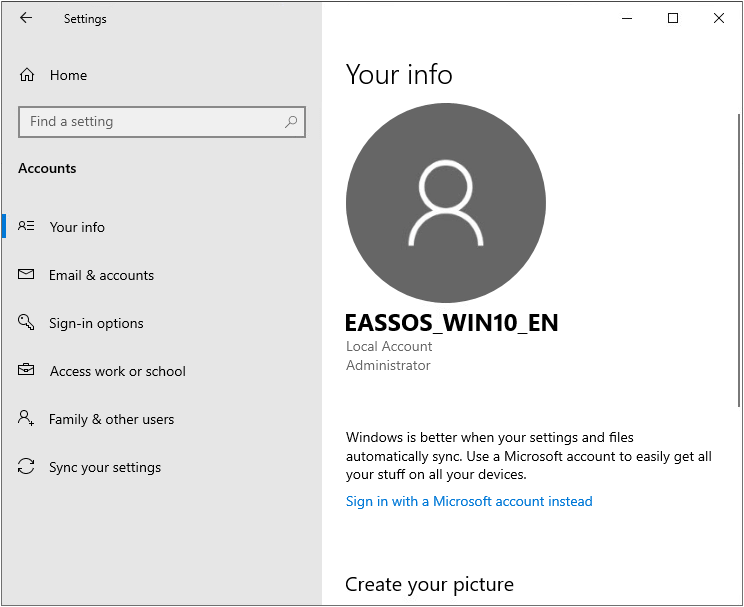Click the Access work or school briefcase icon
744x607 pixels.
click(x=27, y=371)
